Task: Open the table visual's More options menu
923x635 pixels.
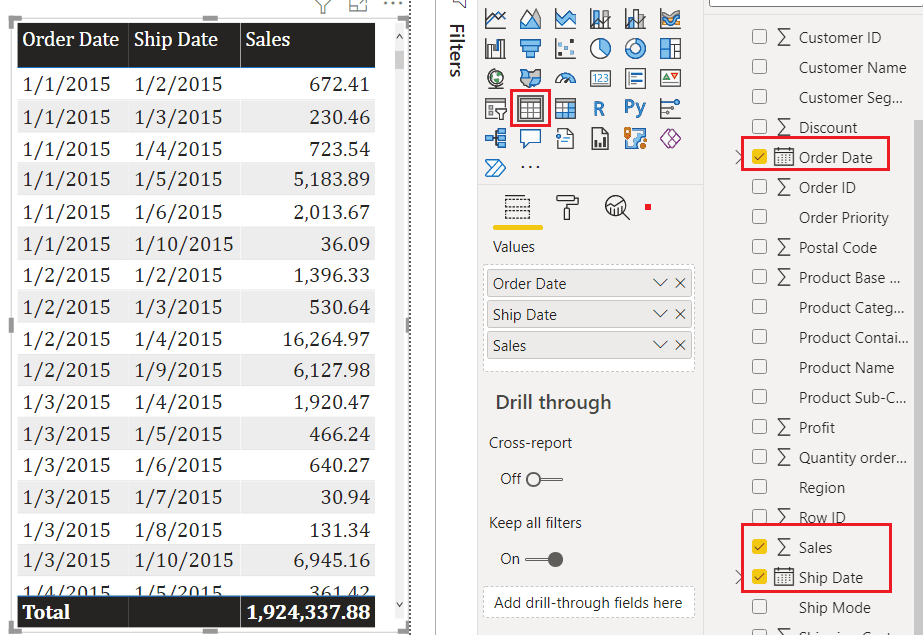Action: pyautogui.click(x=393, y=5)
